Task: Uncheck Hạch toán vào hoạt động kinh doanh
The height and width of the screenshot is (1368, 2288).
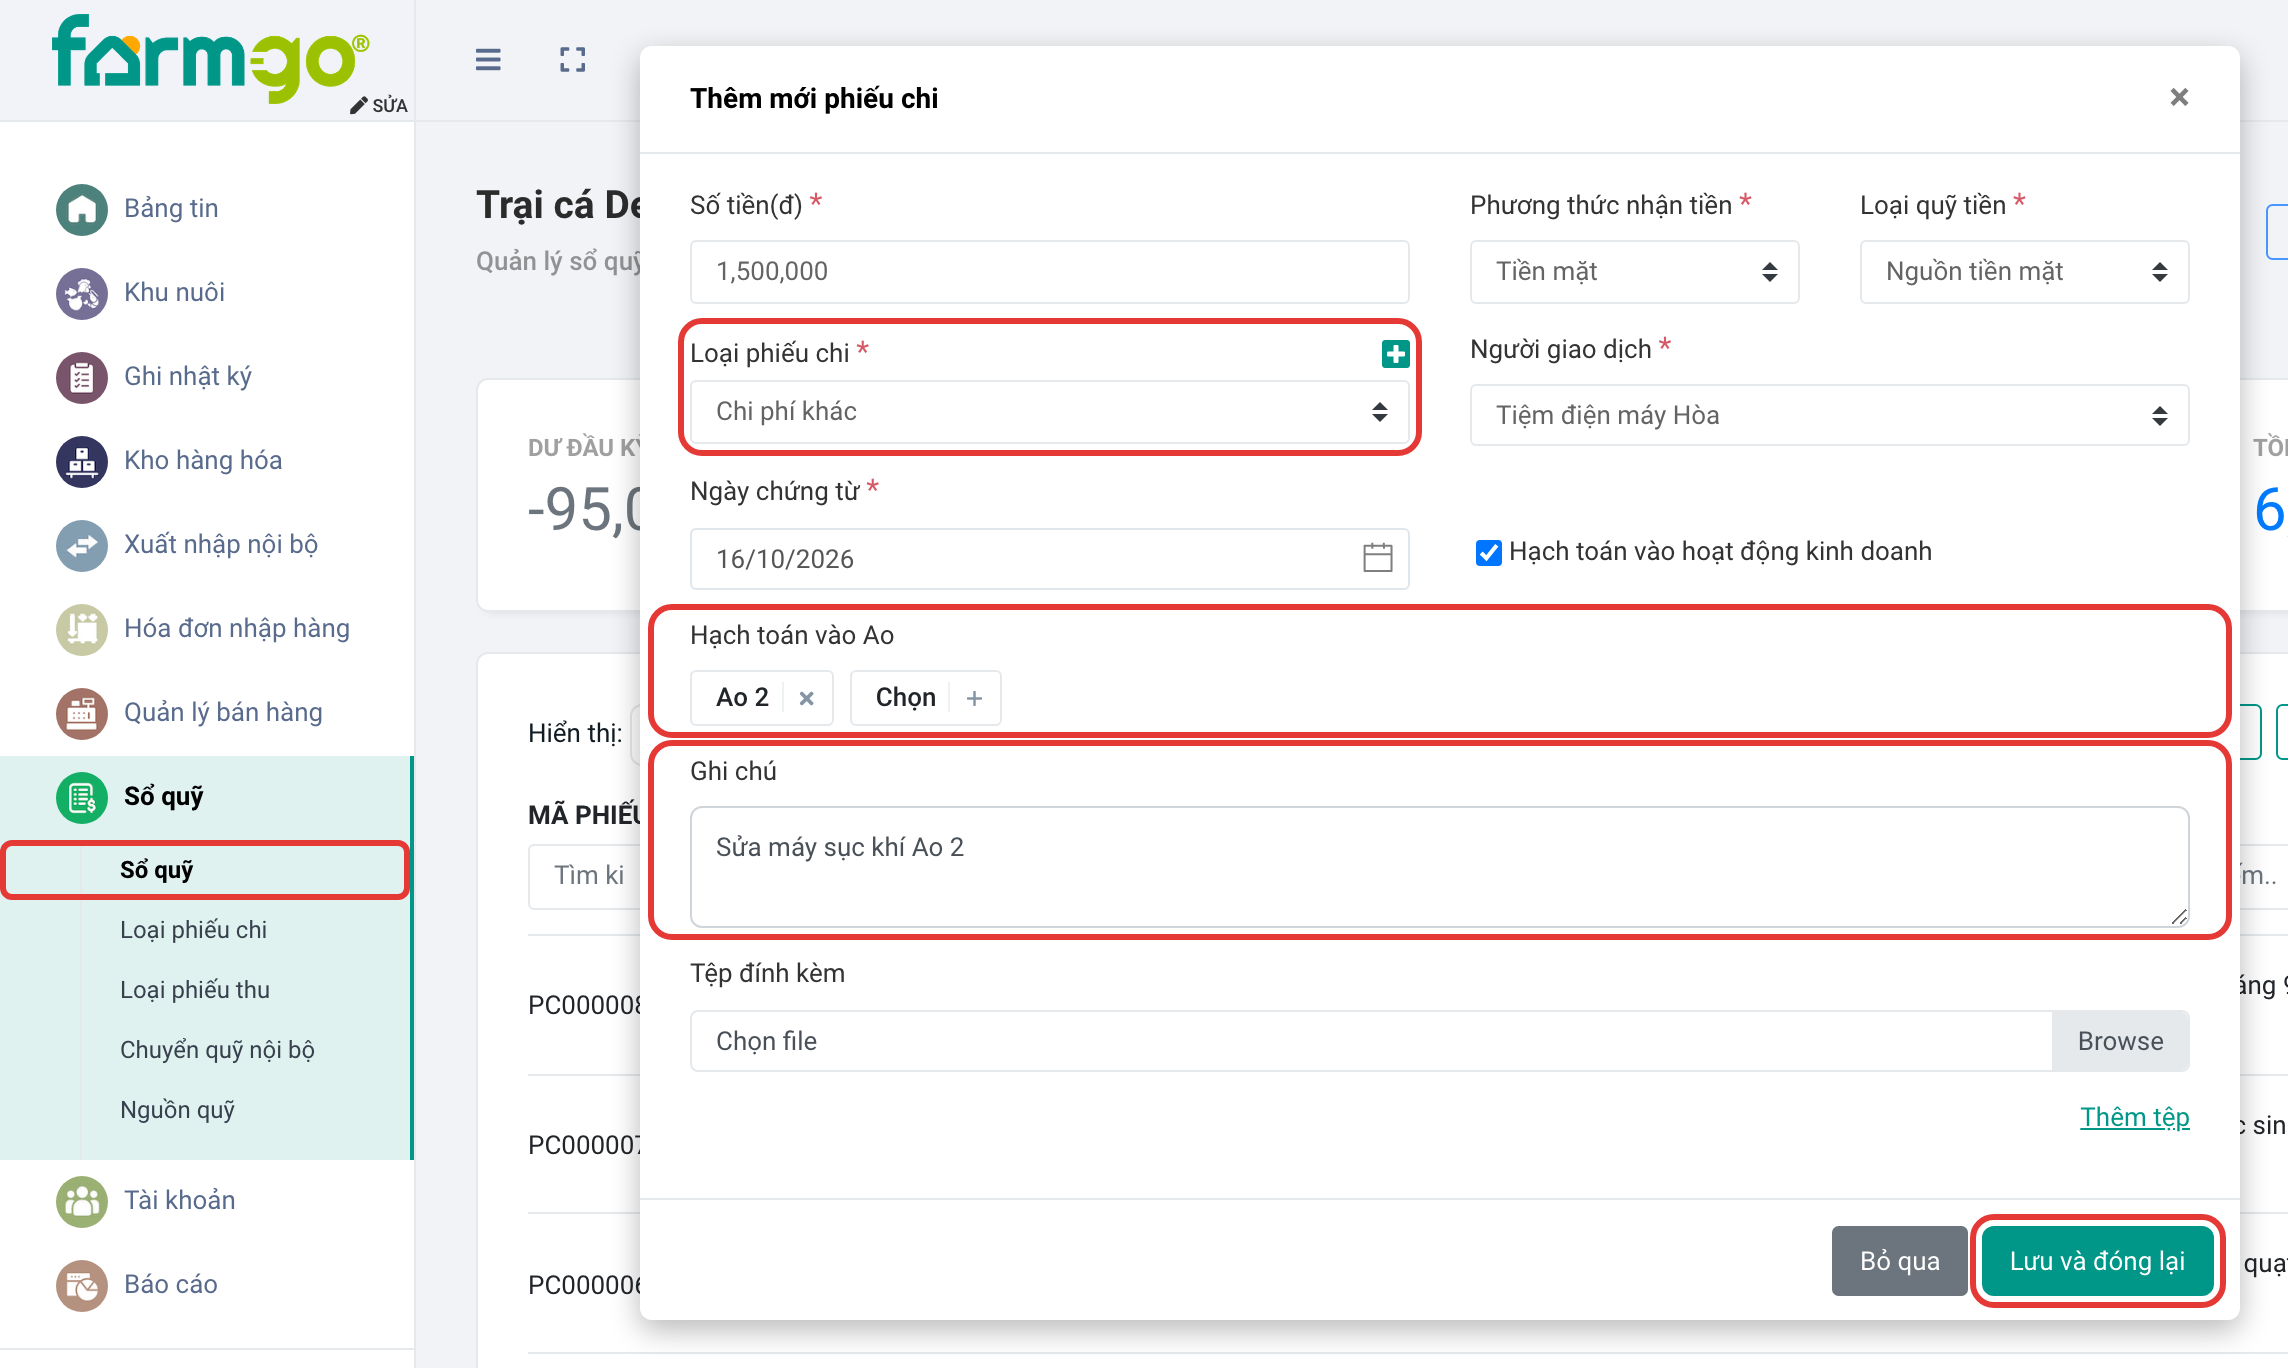Action: pyautogui.click(x=1488, y=552)
